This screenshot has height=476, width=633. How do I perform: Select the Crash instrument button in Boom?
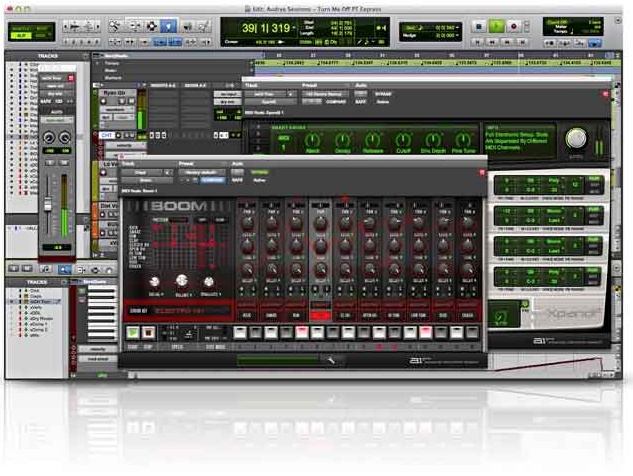[x=468, y=316]
